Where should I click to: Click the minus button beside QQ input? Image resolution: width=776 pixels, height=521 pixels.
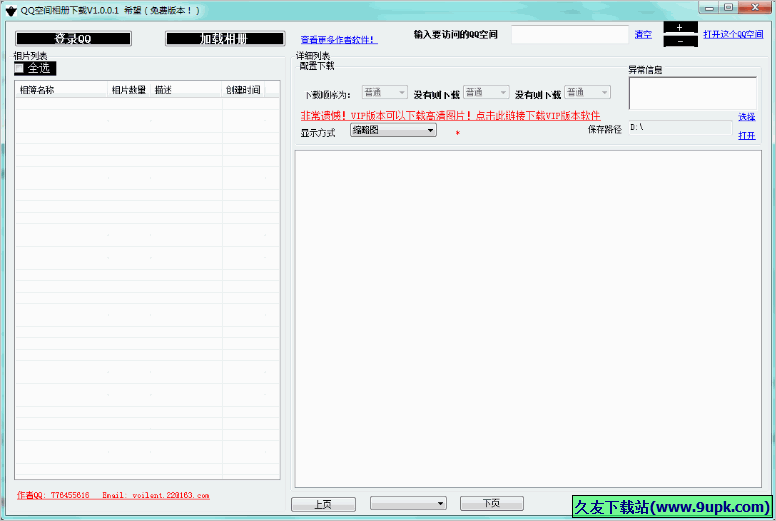[x=680, y=41]
